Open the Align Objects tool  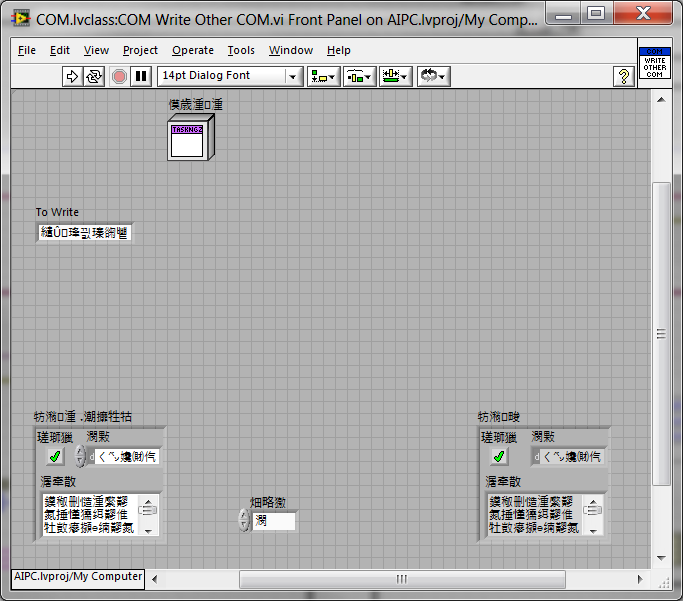click(324, 77)
